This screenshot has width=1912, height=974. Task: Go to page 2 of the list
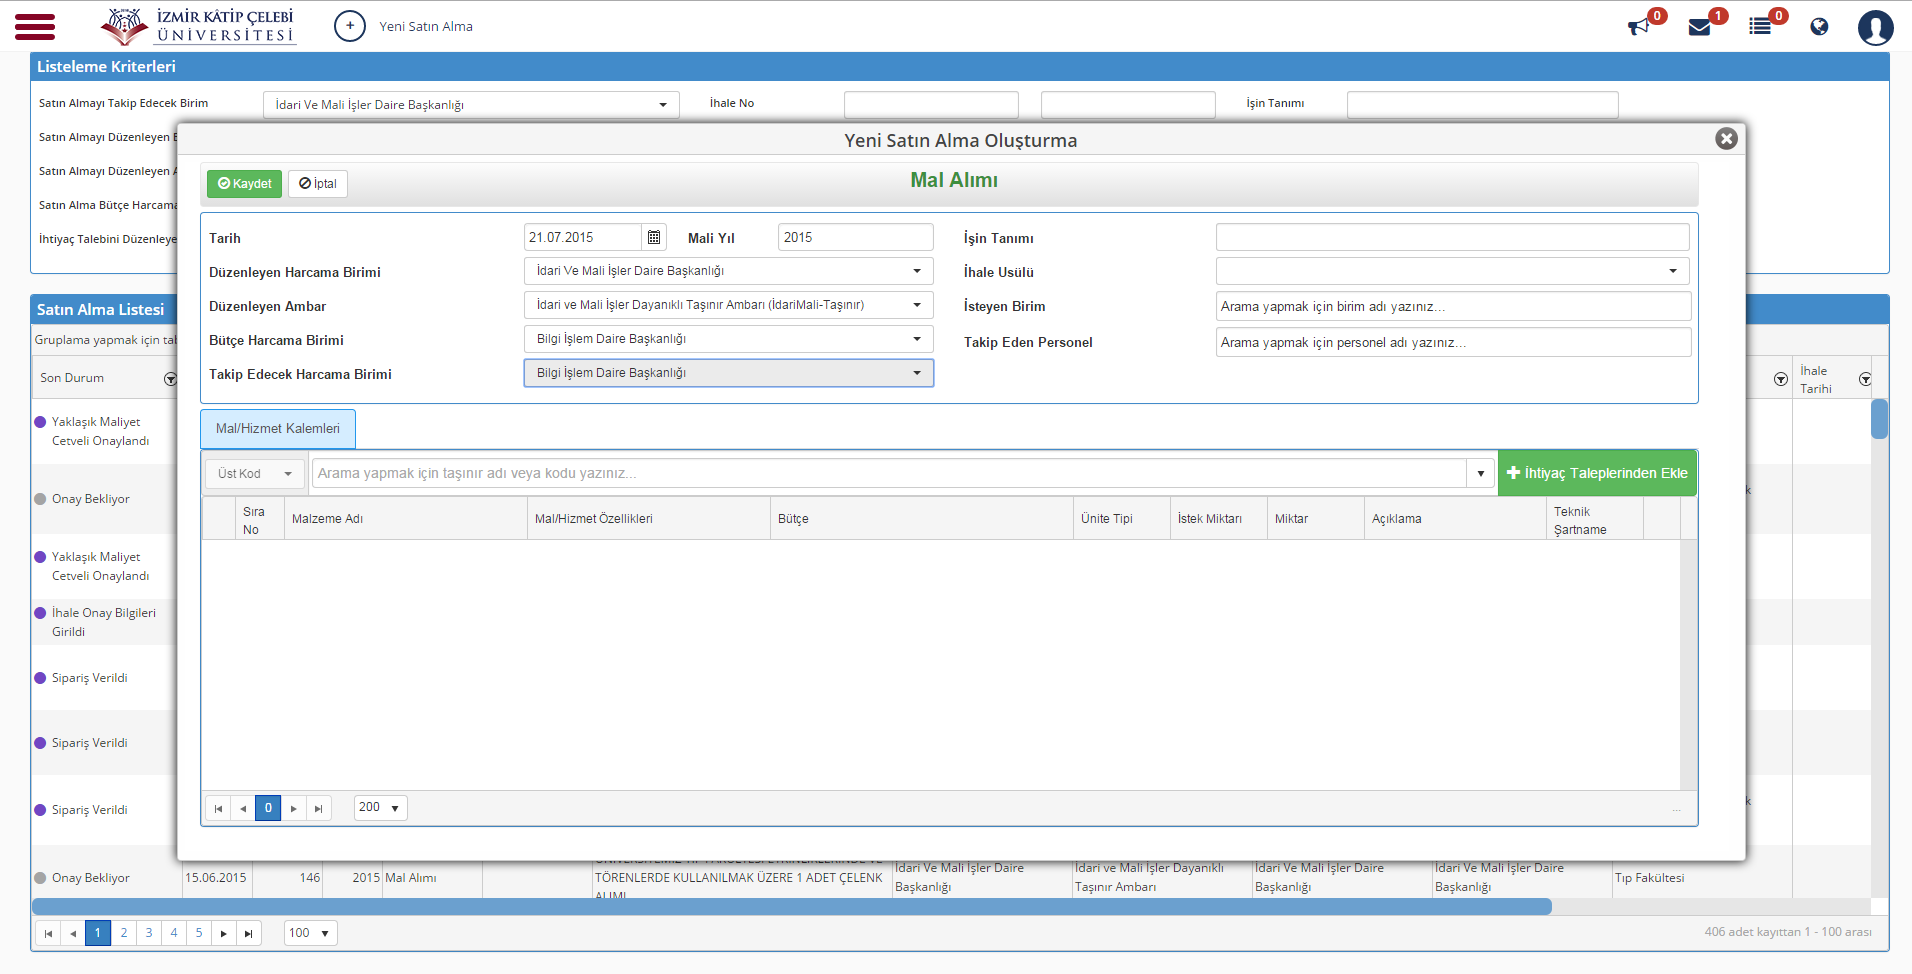click(x=123, y=933)
